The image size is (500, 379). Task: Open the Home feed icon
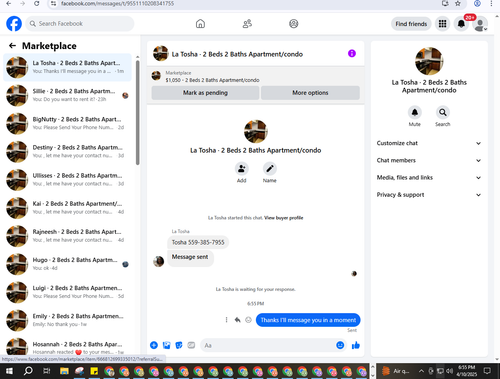point(200,24)
